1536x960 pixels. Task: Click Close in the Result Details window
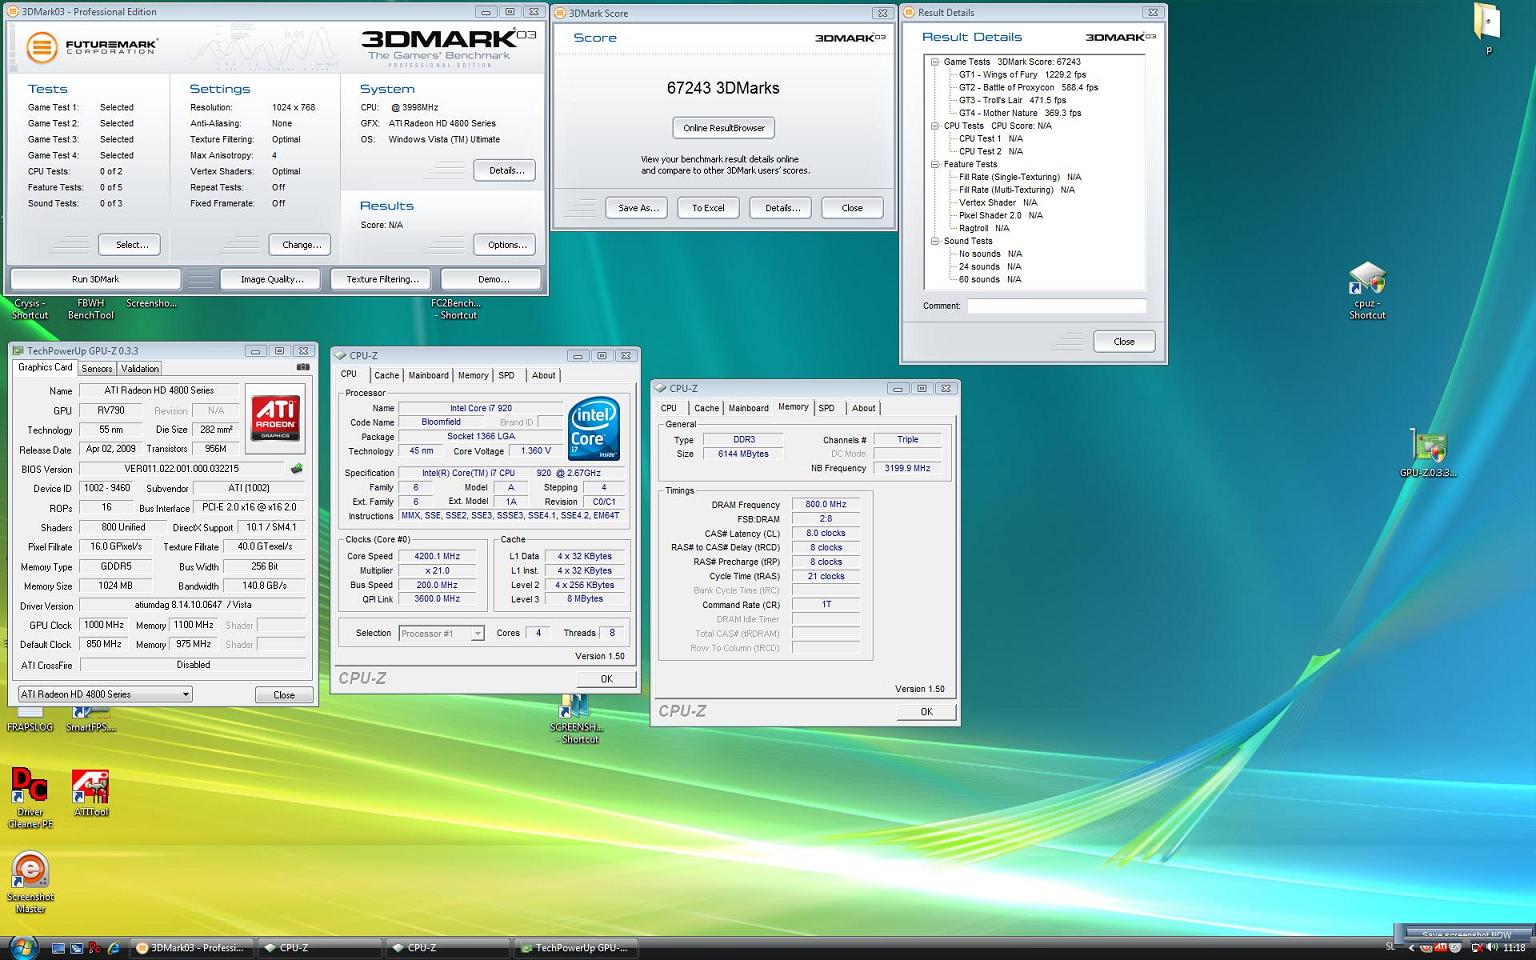click(1124, 341)
